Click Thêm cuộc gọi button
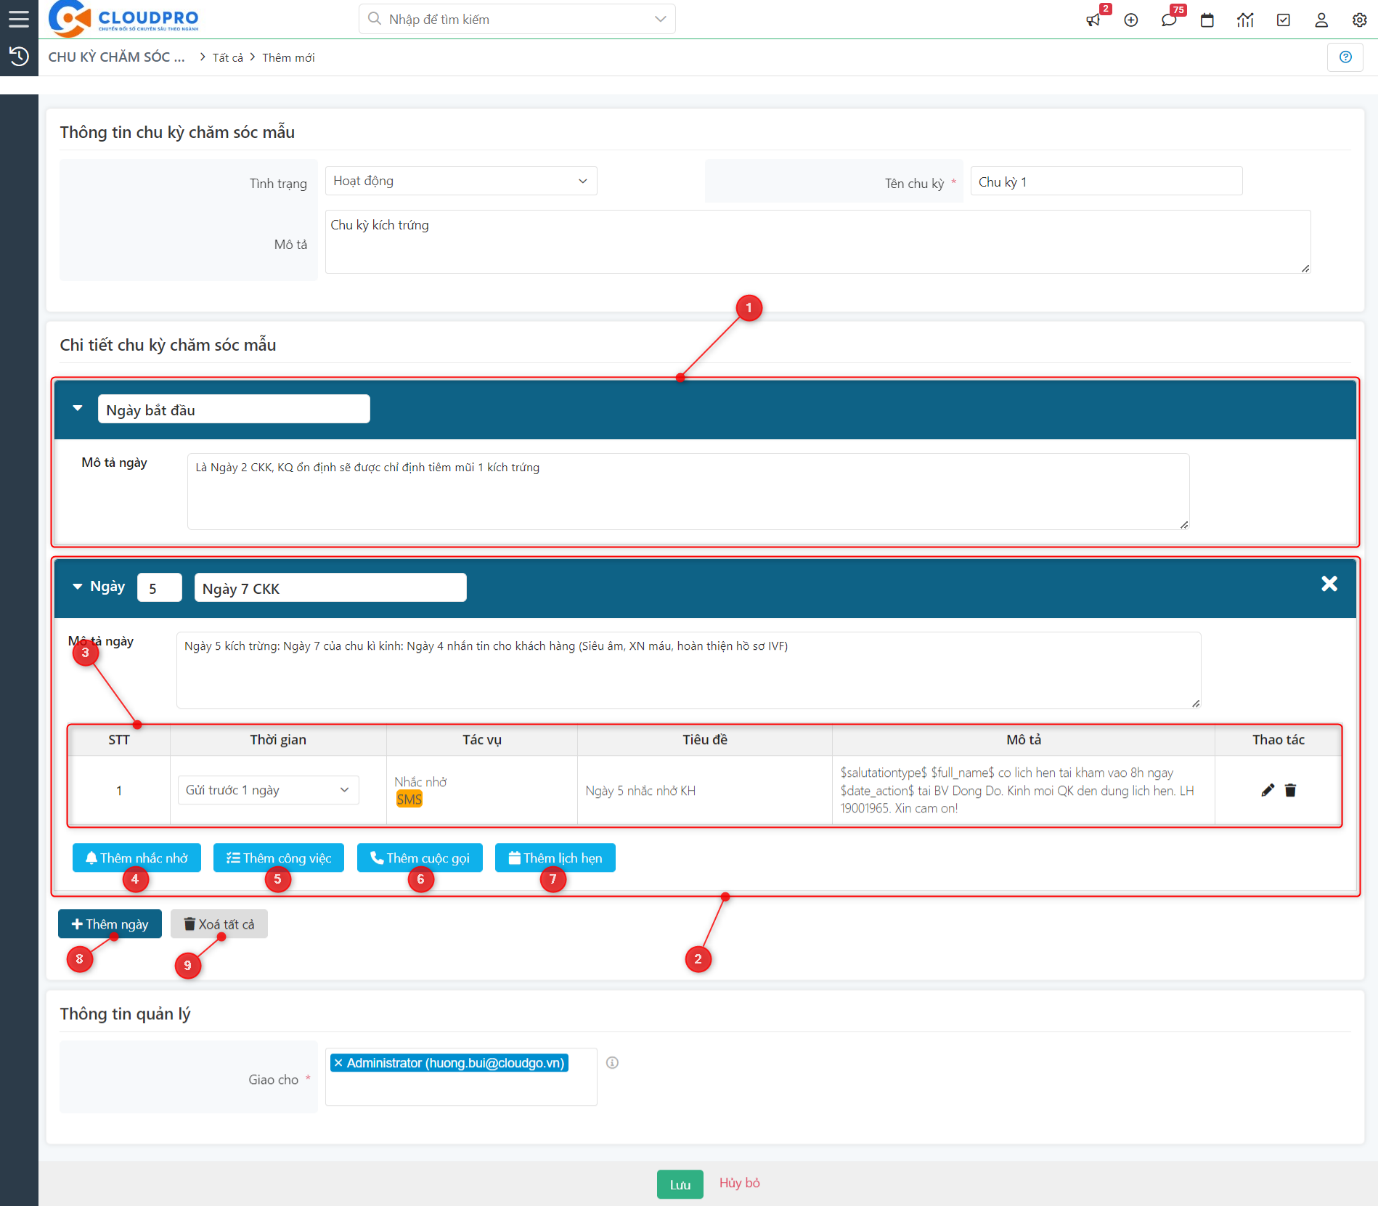The image size is (1378, 1206). click(420, 858)
